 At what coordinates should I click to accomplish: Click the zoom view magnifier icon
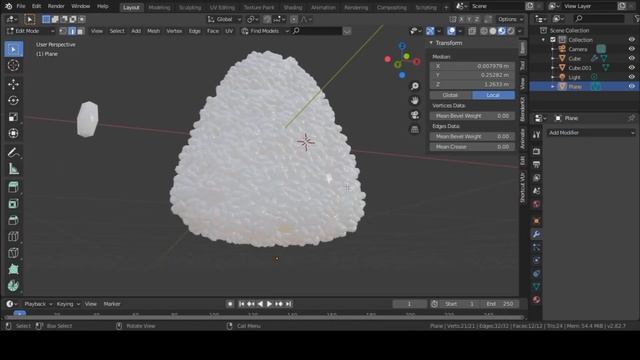point(415,86)
